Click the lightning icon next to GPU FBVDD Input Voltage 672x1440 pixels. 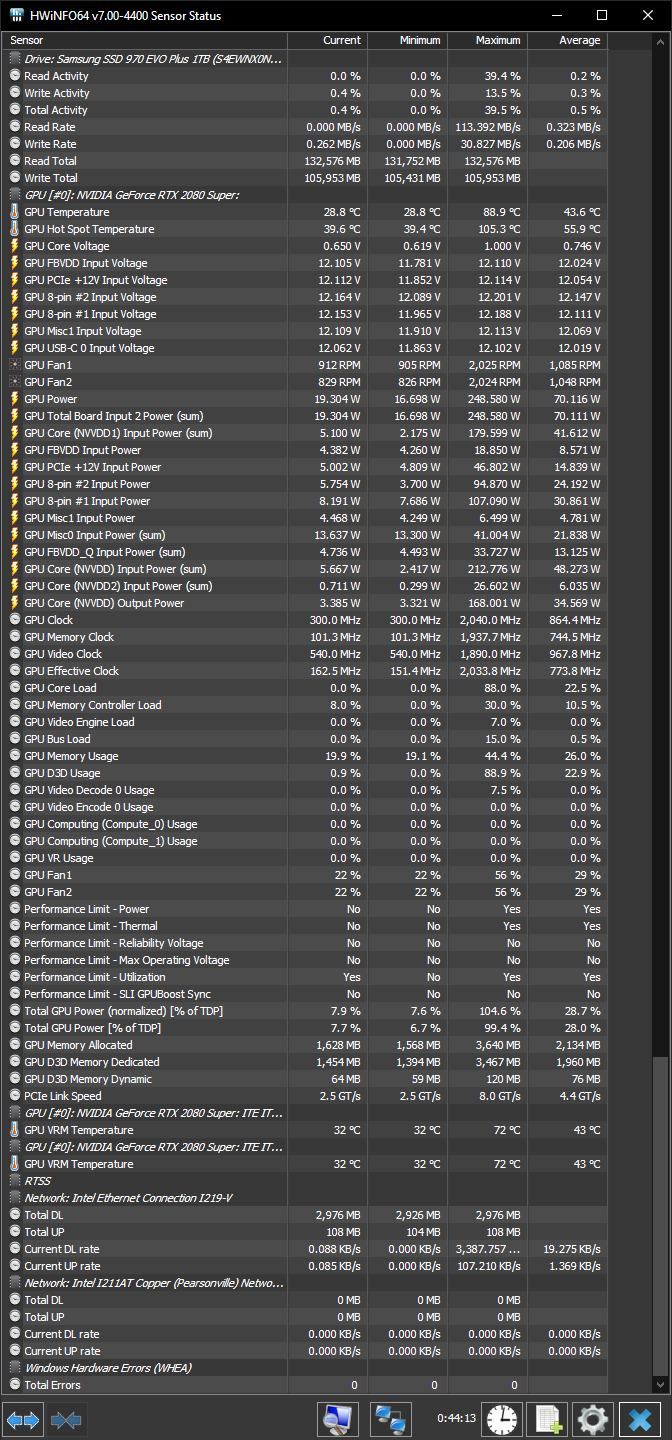14,263
